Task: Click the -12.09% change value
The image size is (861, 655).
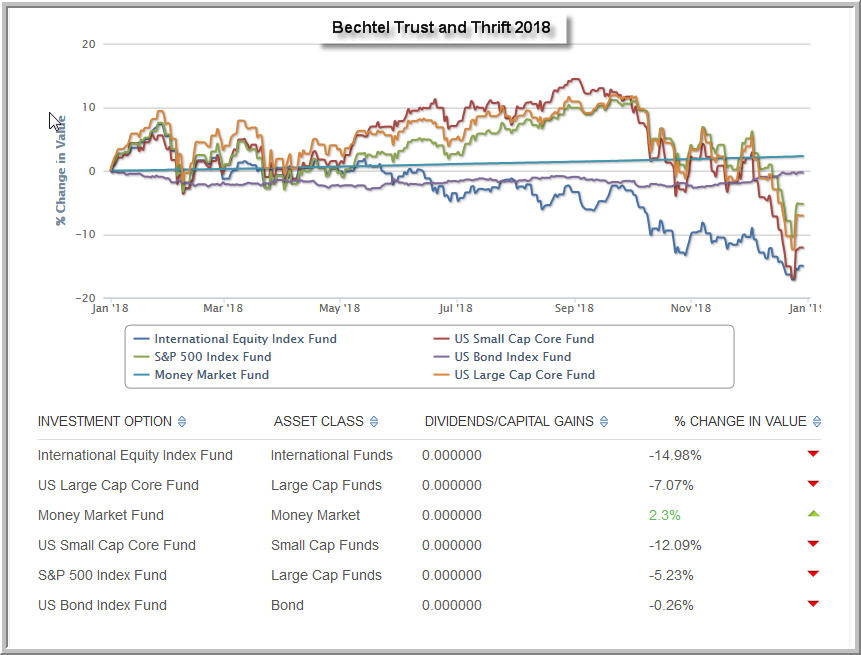Action: (x=675, y=545)
